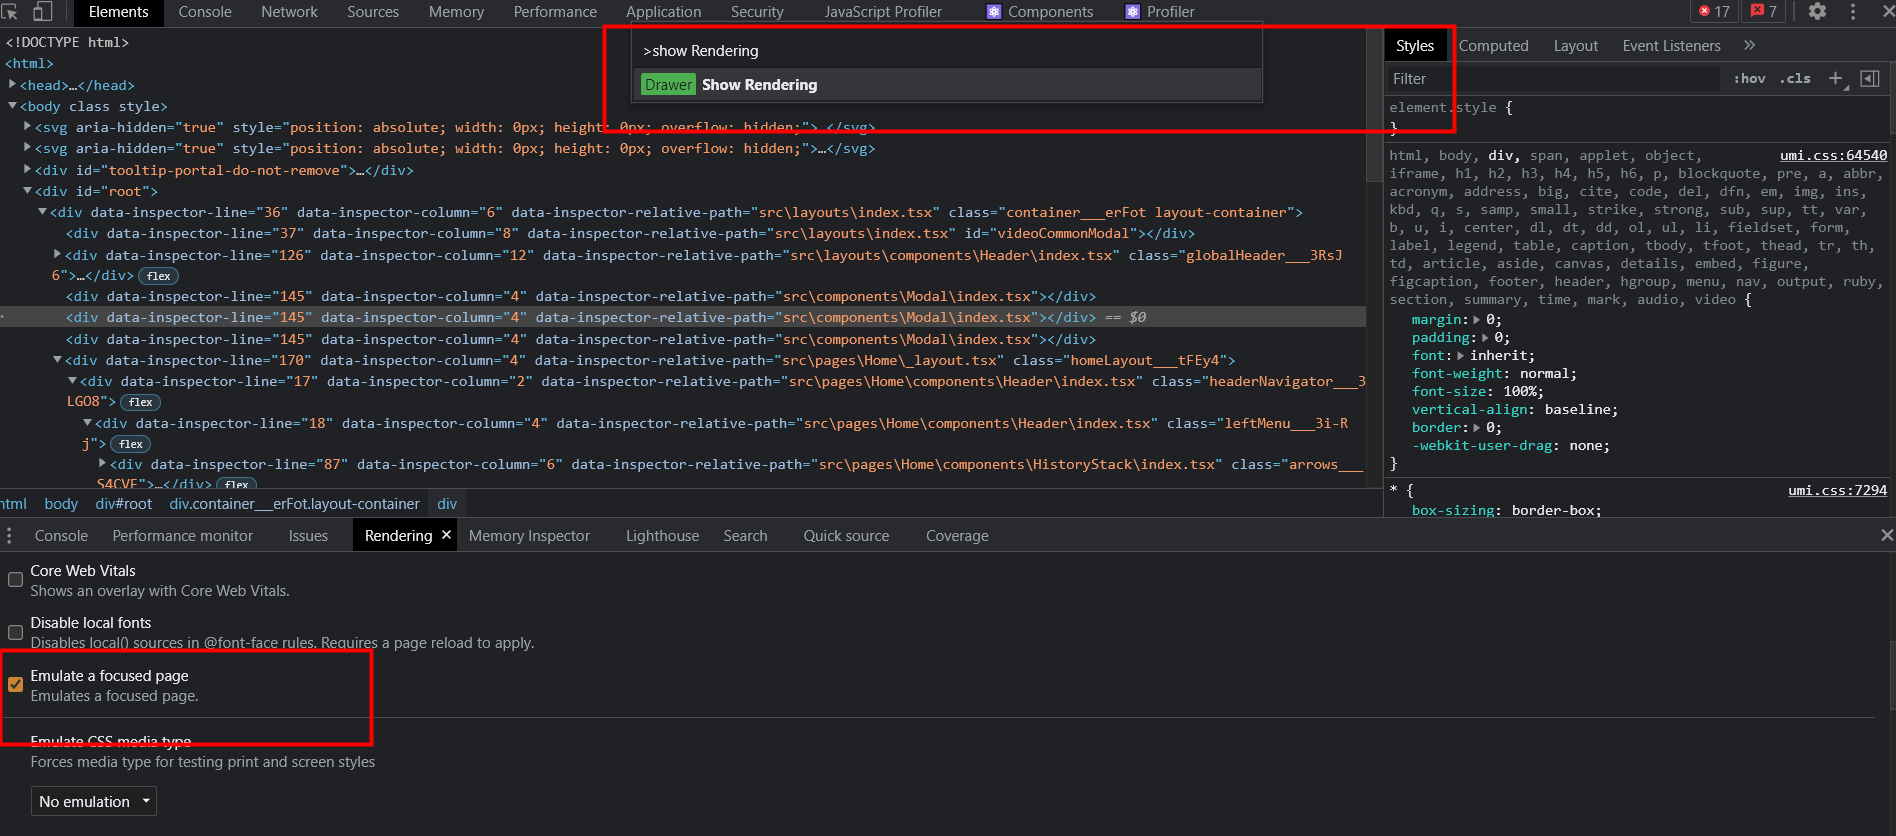Activate the inspect element picker icon
The height and width of the screenshot is (836, 1896).
click(x=10, y=11)
